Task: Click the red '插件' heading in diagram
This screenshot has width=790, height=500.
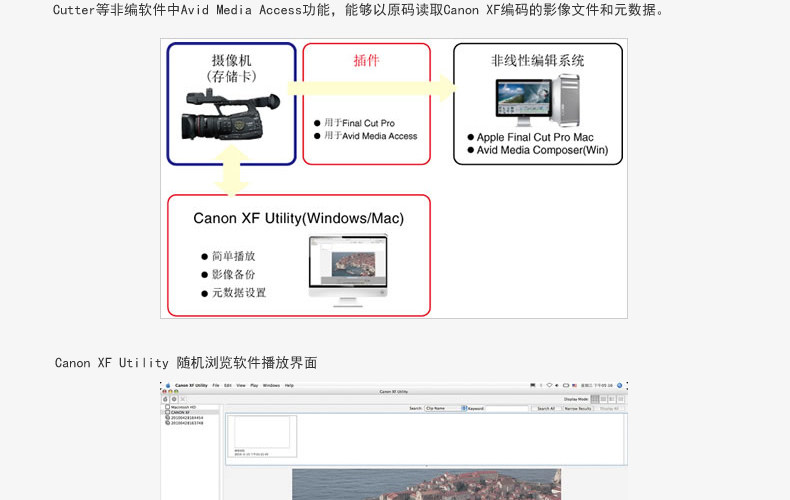Action: (x=366, y=60)
